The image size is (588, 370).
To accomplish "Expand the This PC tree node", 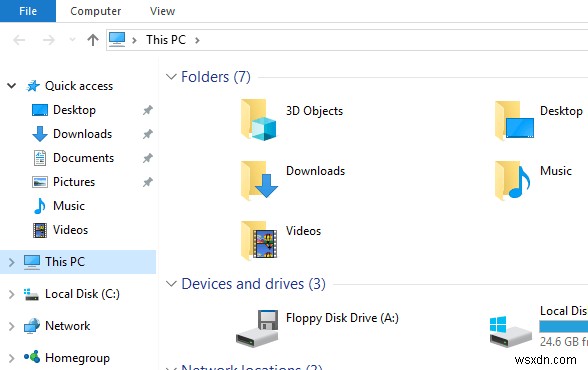I will [x=12, y=262].
